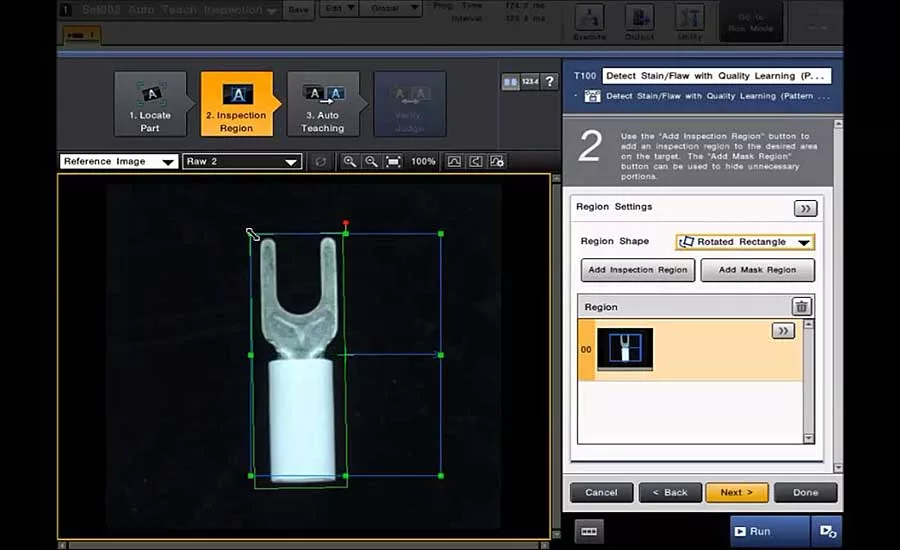Click the Back button
The width and height of the screenshot is (900, 550).
tap(670, 493)
